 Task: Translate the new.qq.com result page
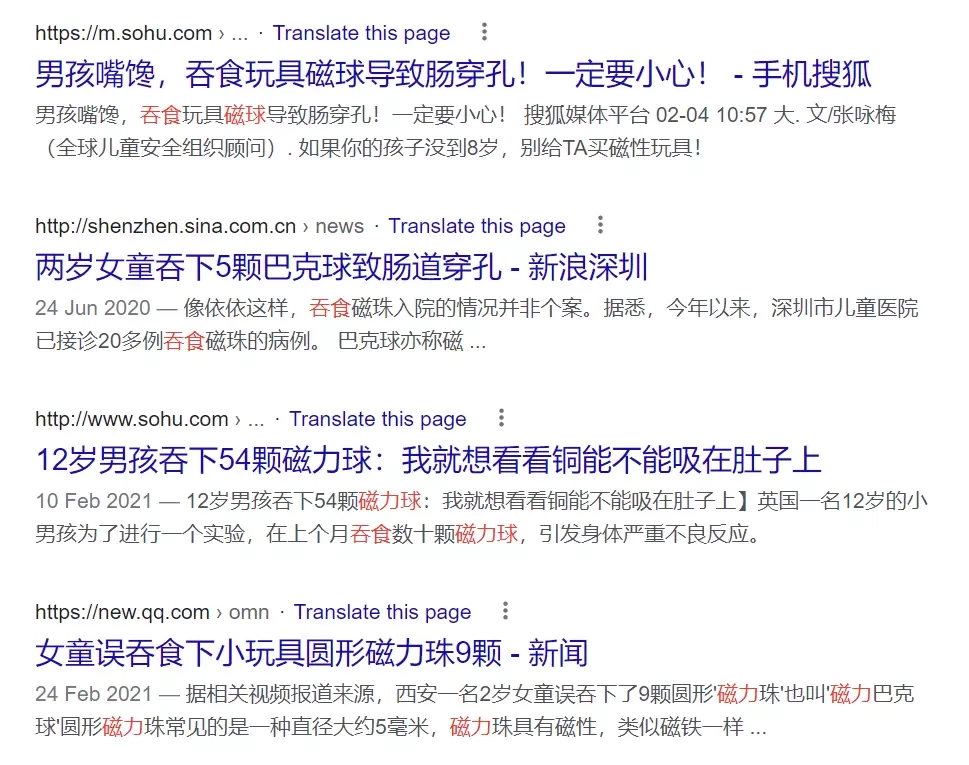pyautogui.click(x=383, y=612)
